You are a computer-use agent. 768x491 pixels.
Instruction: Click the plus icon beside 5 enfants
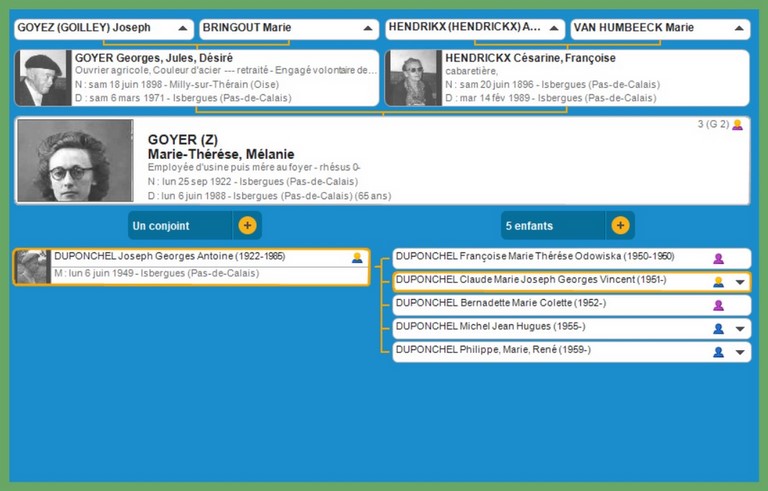tap(620, 225)
